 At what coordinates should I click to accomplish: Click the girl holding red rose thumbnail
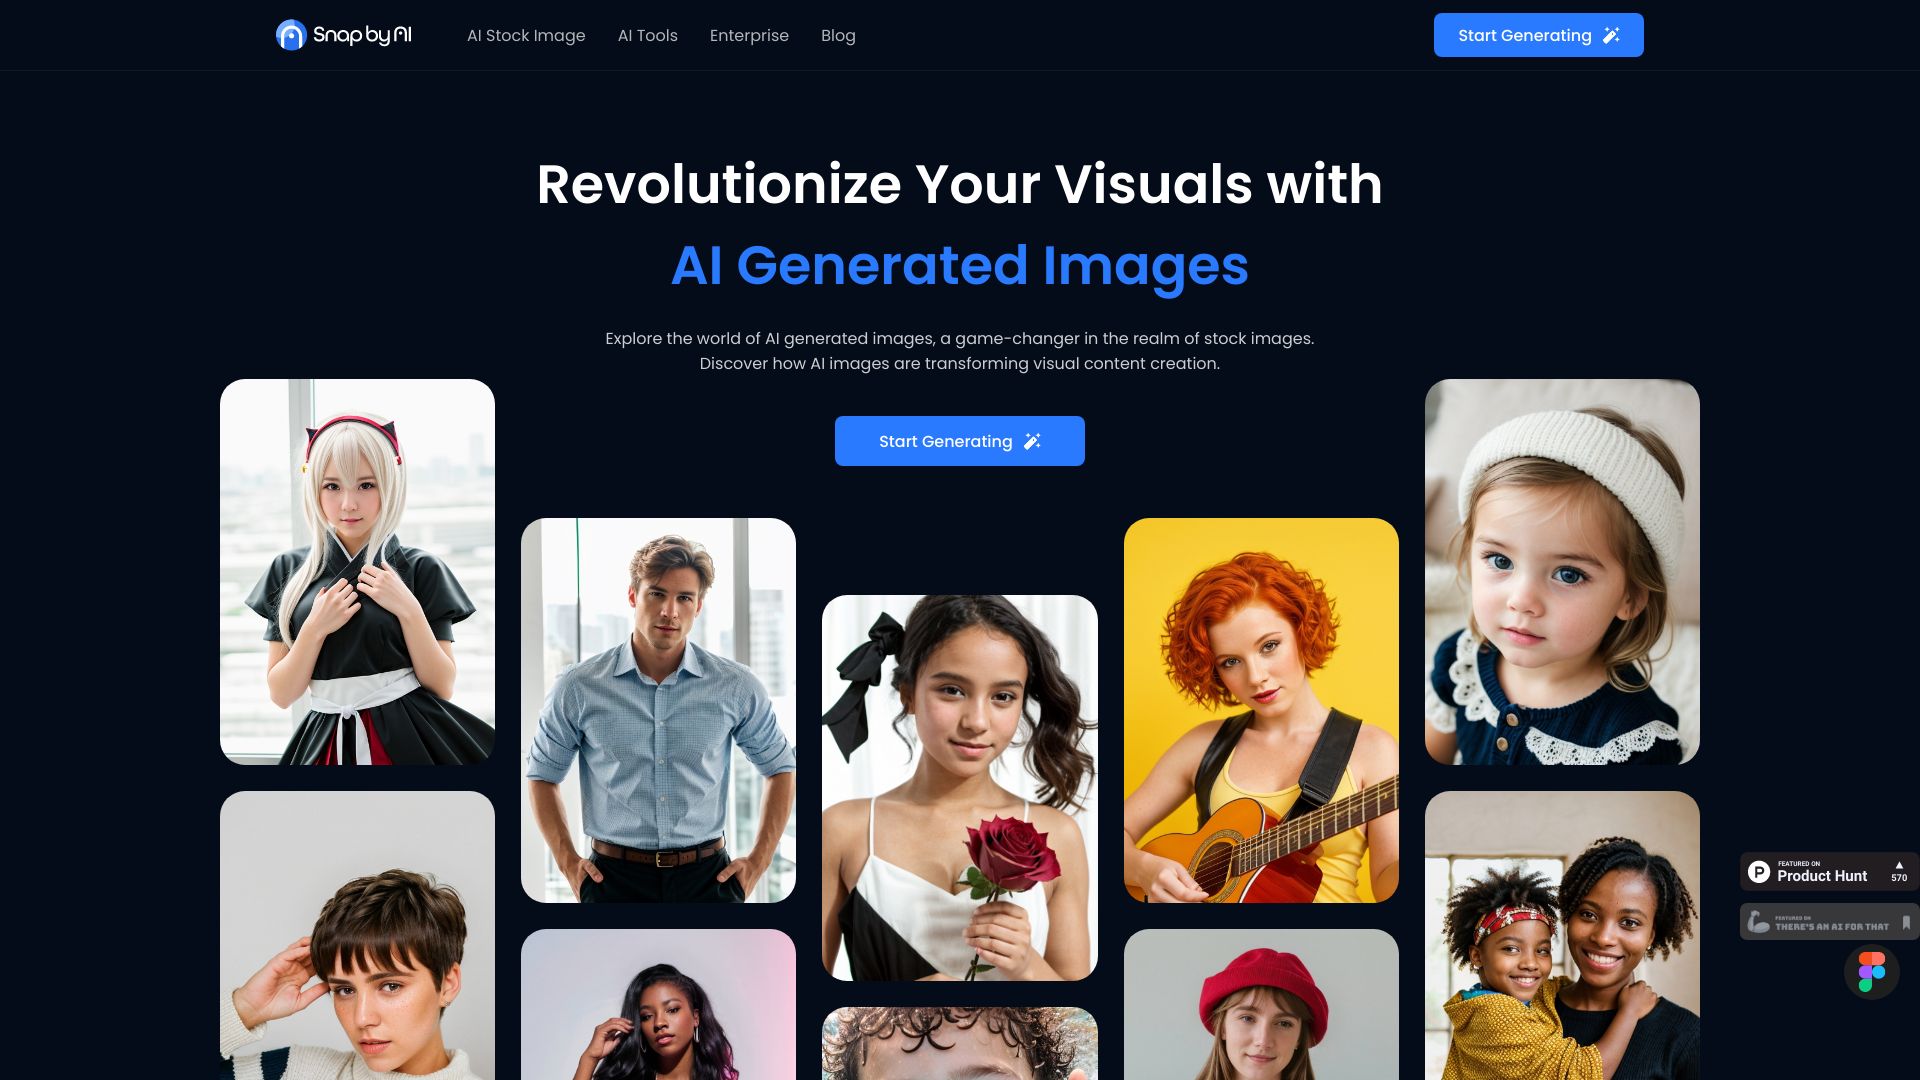point(959,787)
